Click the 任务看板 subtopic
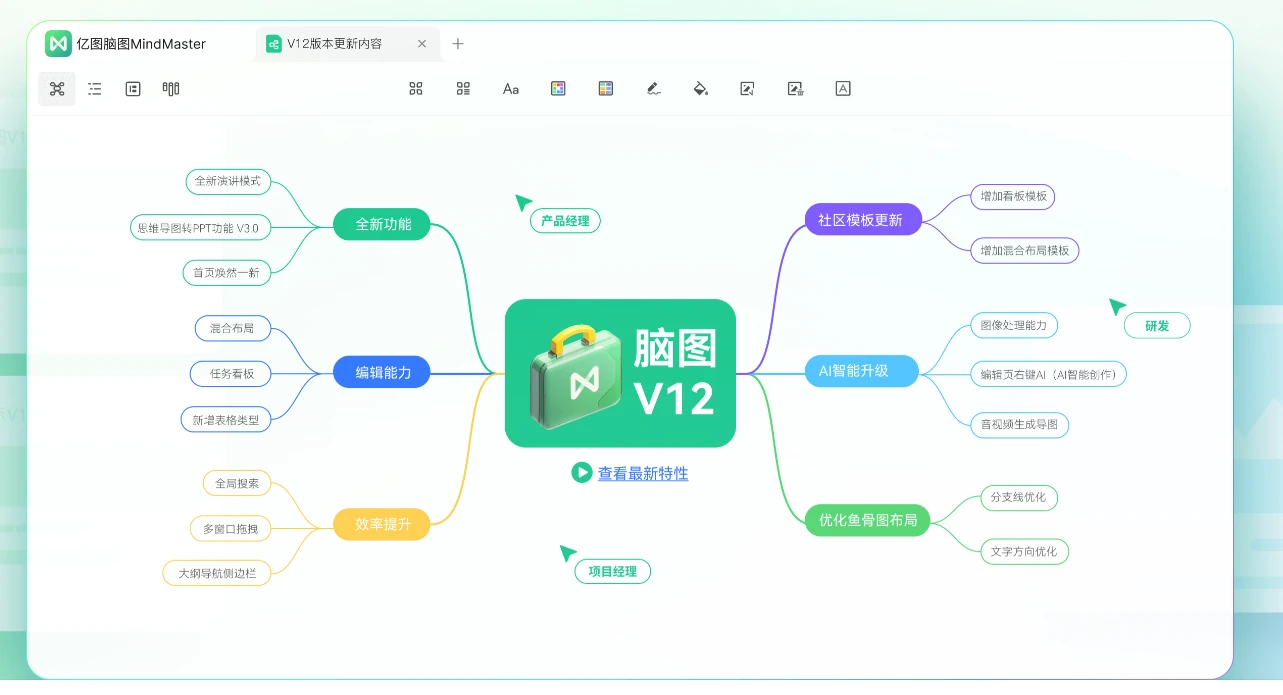 click(x=232, y=374)
